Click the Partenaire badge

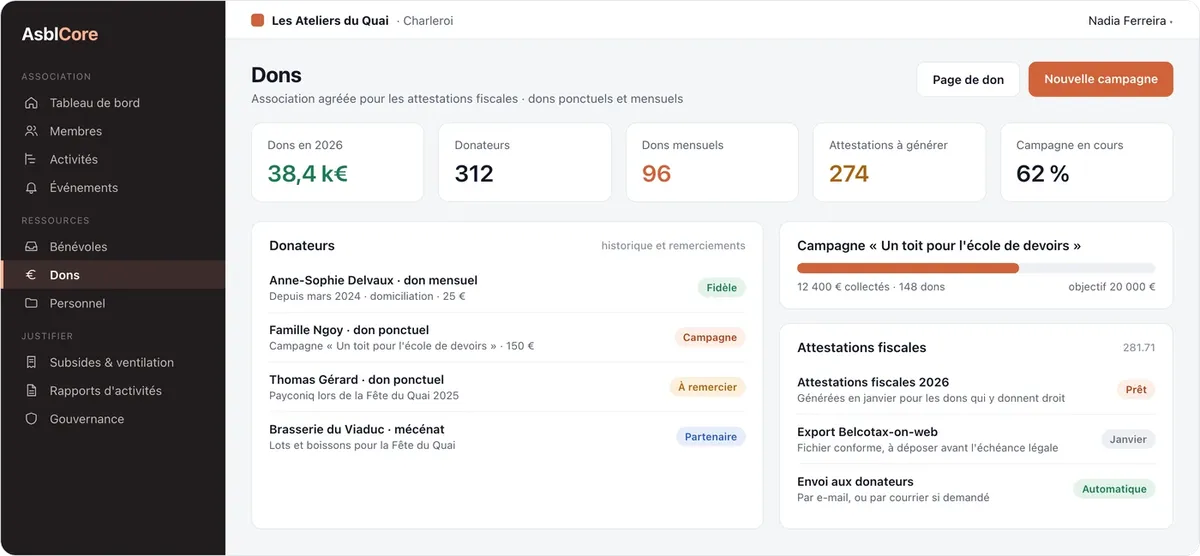click(711, 437)
